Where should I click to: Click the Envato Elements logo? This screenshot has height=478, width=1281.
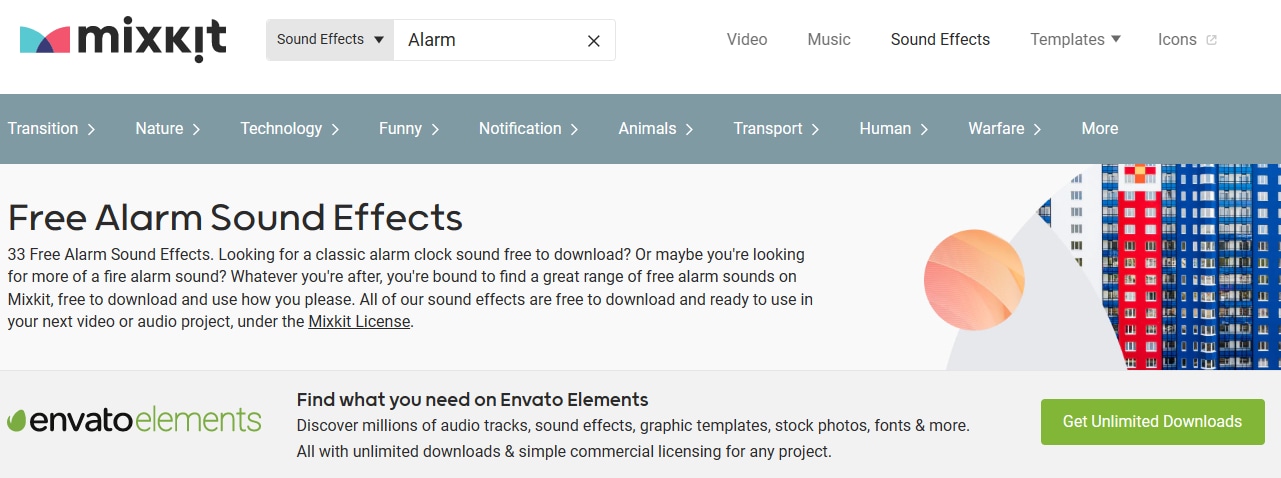click(x=135, y=420)
